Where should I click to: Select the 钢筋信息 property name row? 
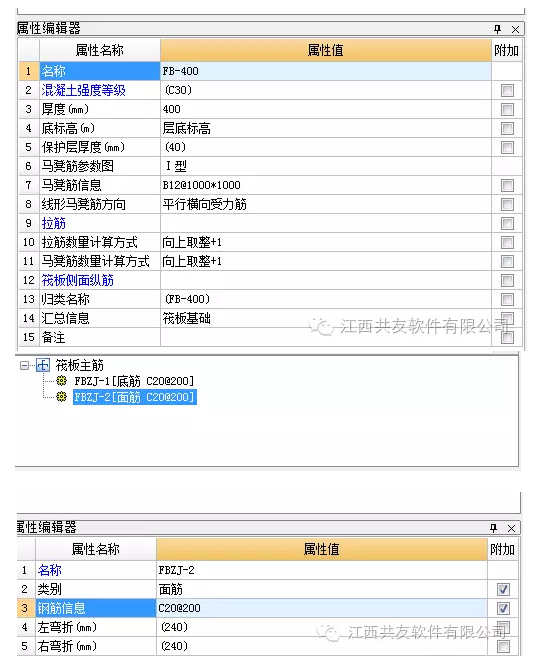click(x=96, y=608)
